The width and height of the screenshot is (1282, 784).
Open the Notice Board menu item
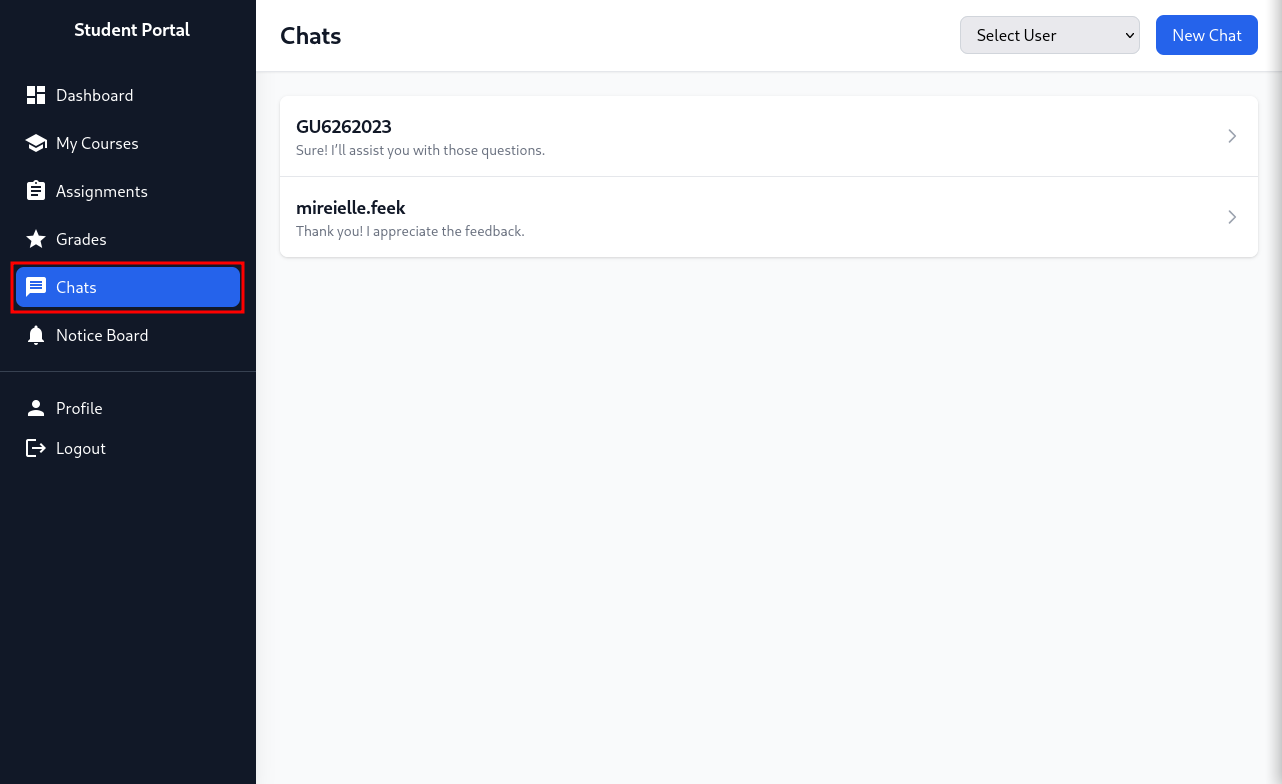click(102, 335)
